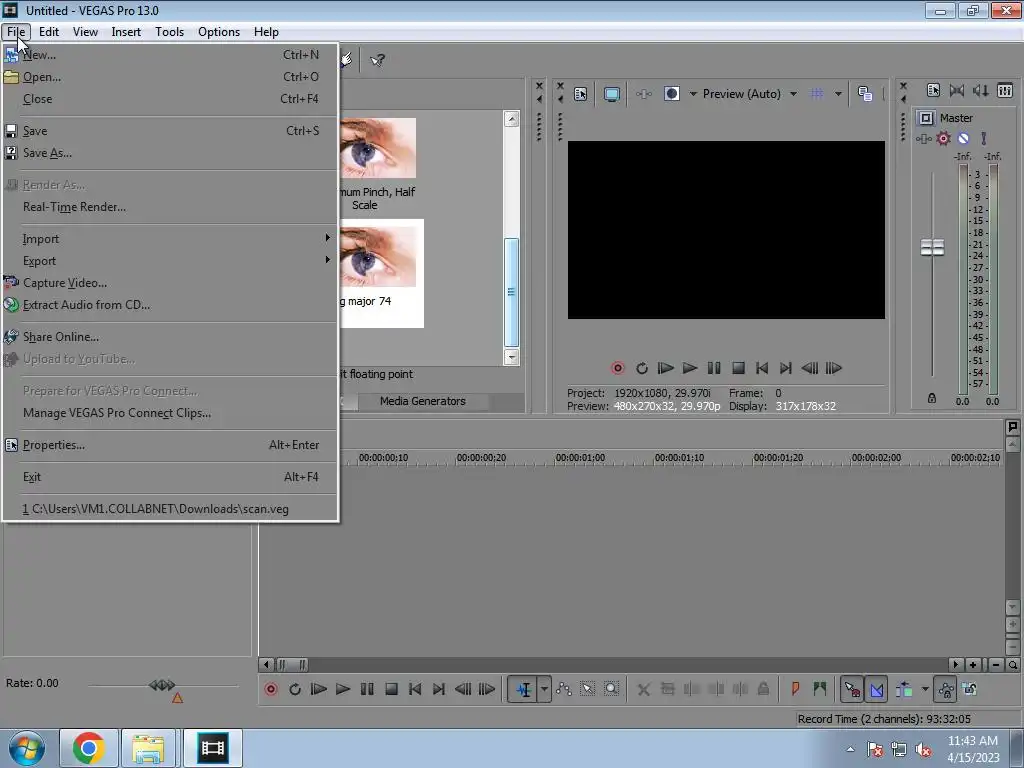Viewport: 1024px width, 768px height.
Task: Click Manage VEGAS Pro Connect Clips...
Action: [170, 413]
